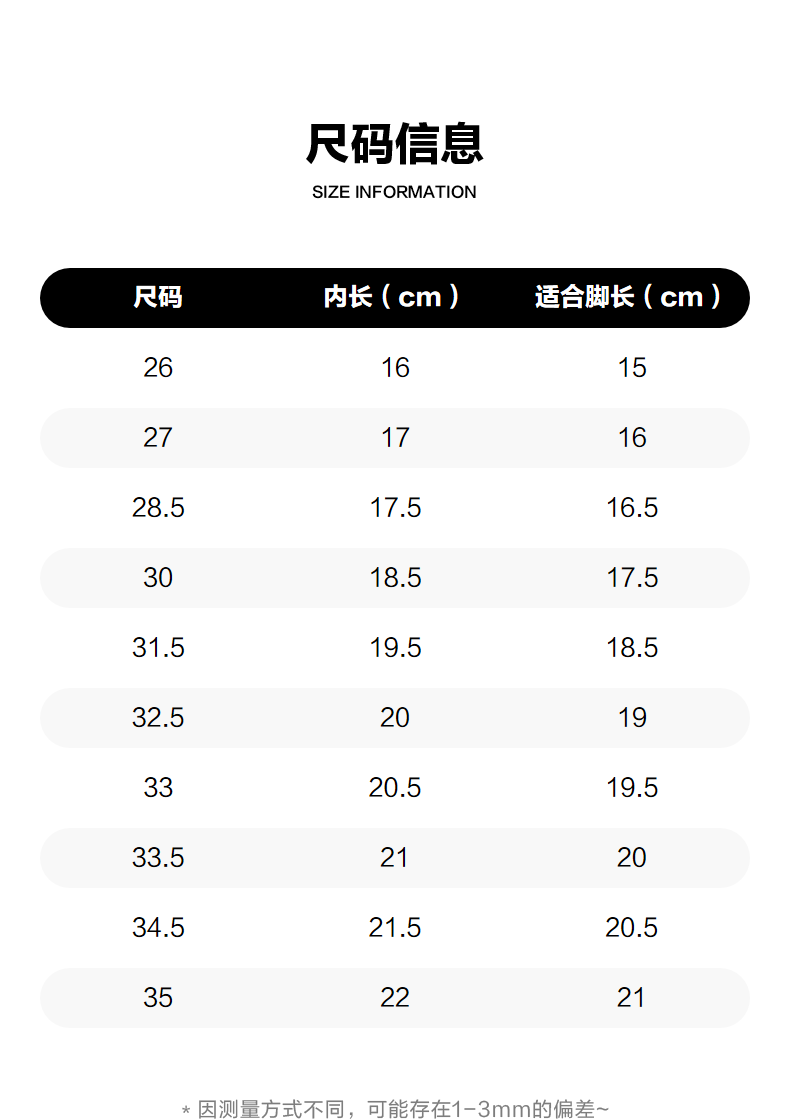Screen dimensions: 790x1119
Task: Click the 尺码信息 title heading
Action: coord(394,143)
